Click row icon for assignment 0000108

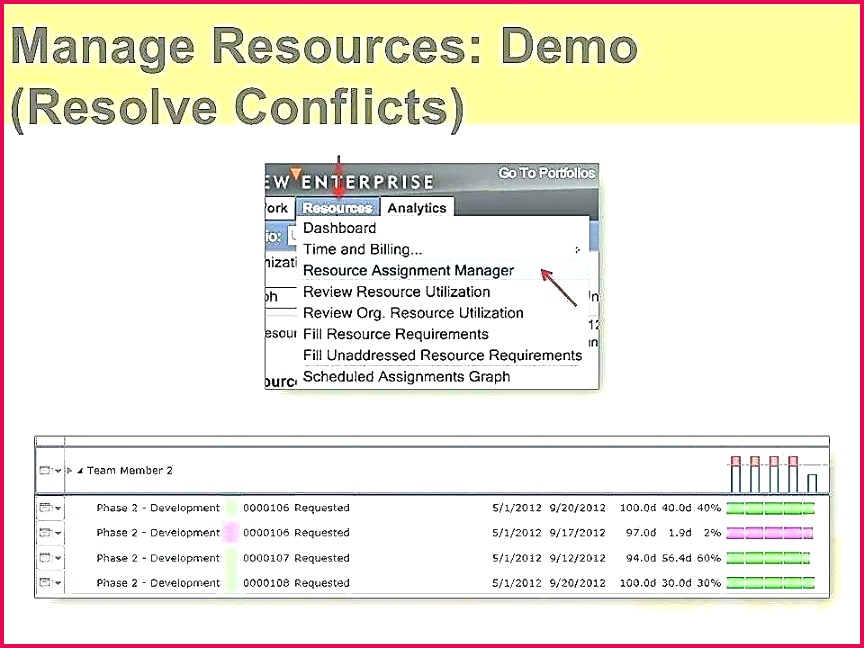(45, 582)
